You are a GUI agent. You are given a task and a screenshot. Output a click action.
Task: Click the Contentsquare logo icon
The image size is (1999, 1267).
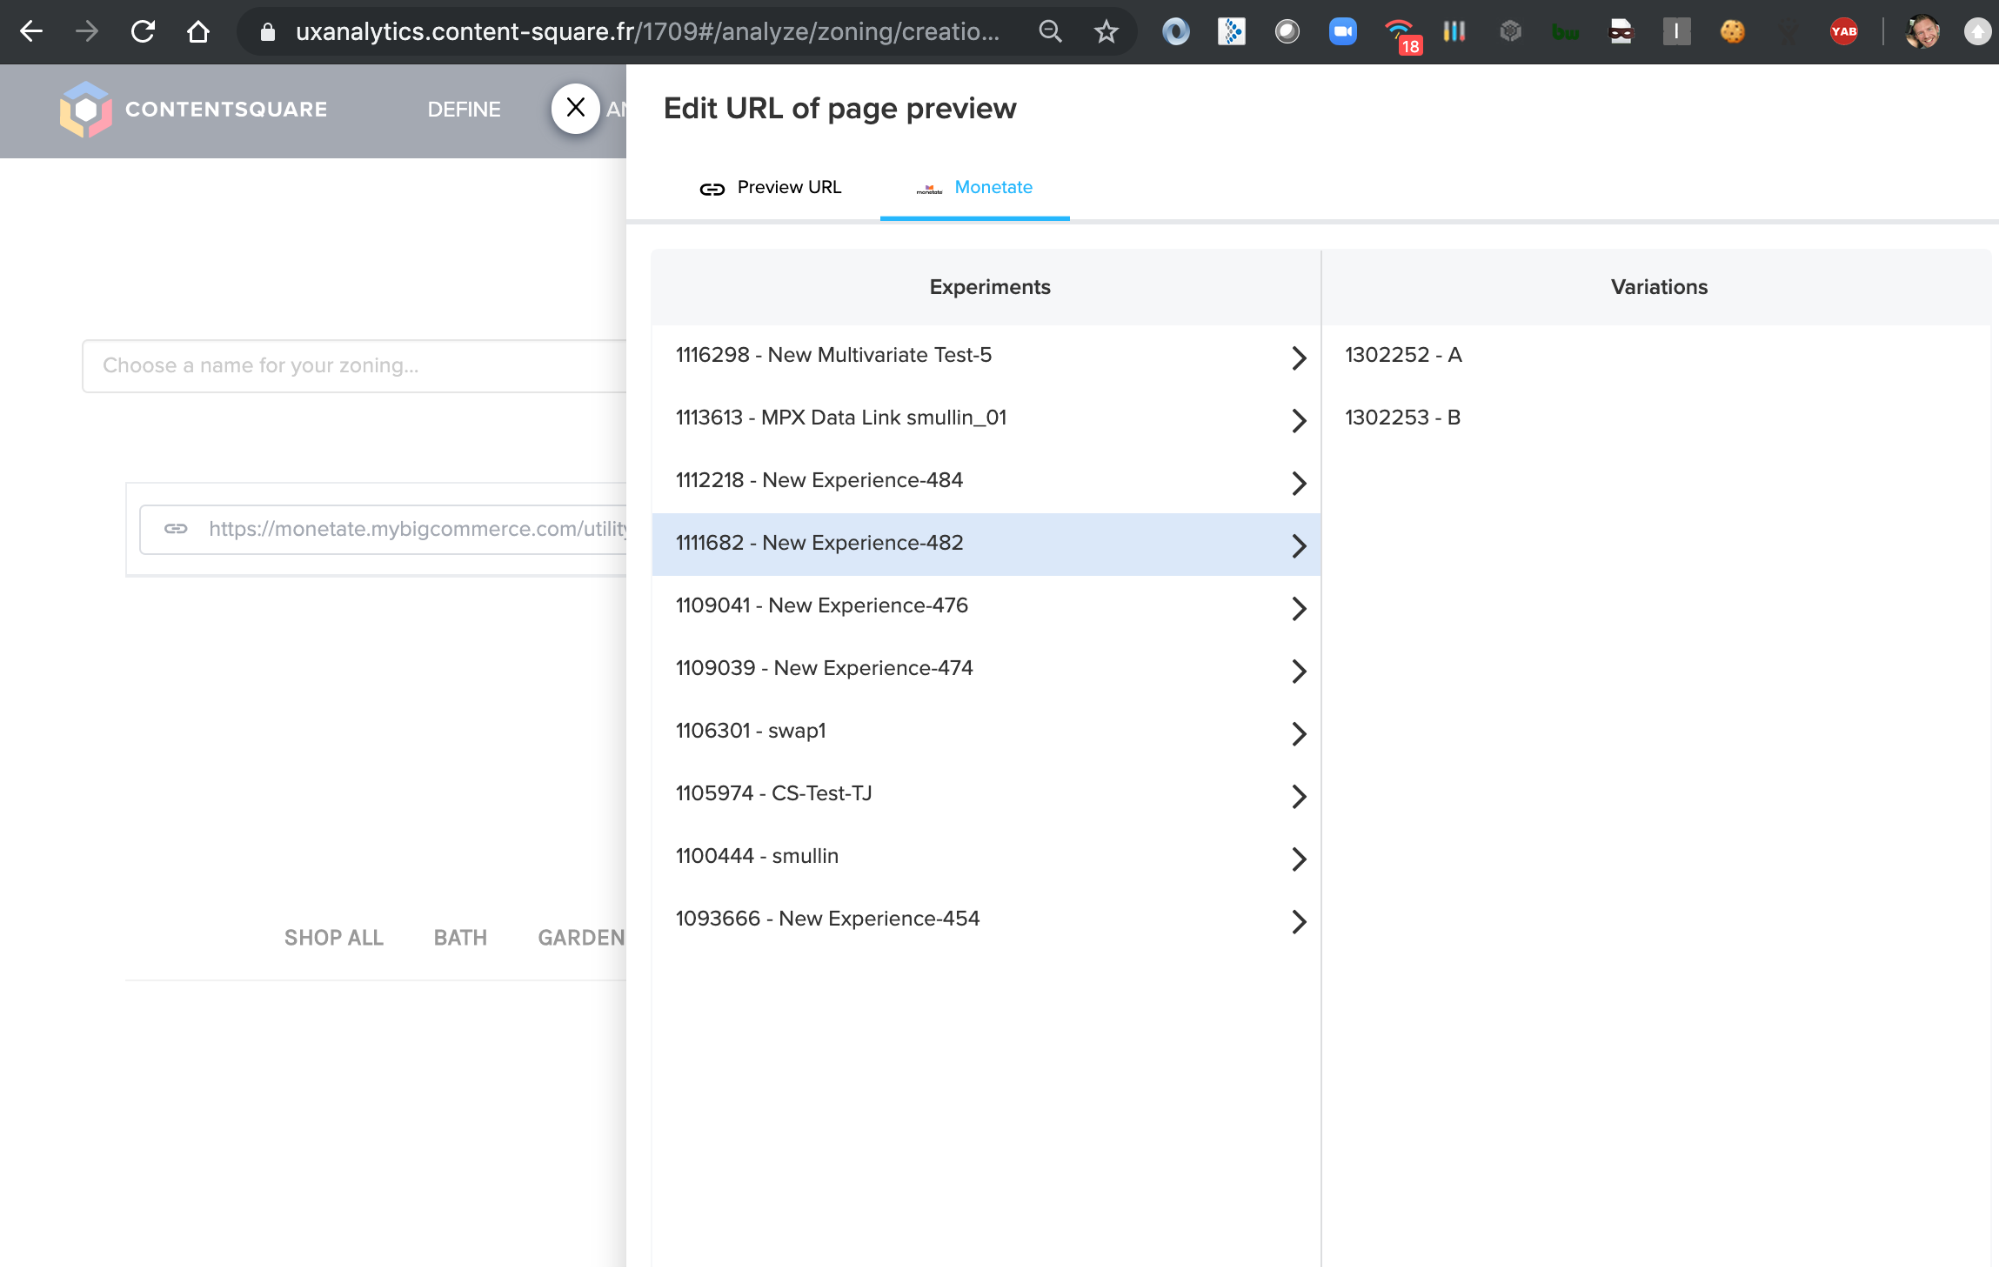[x=85, y=109]
